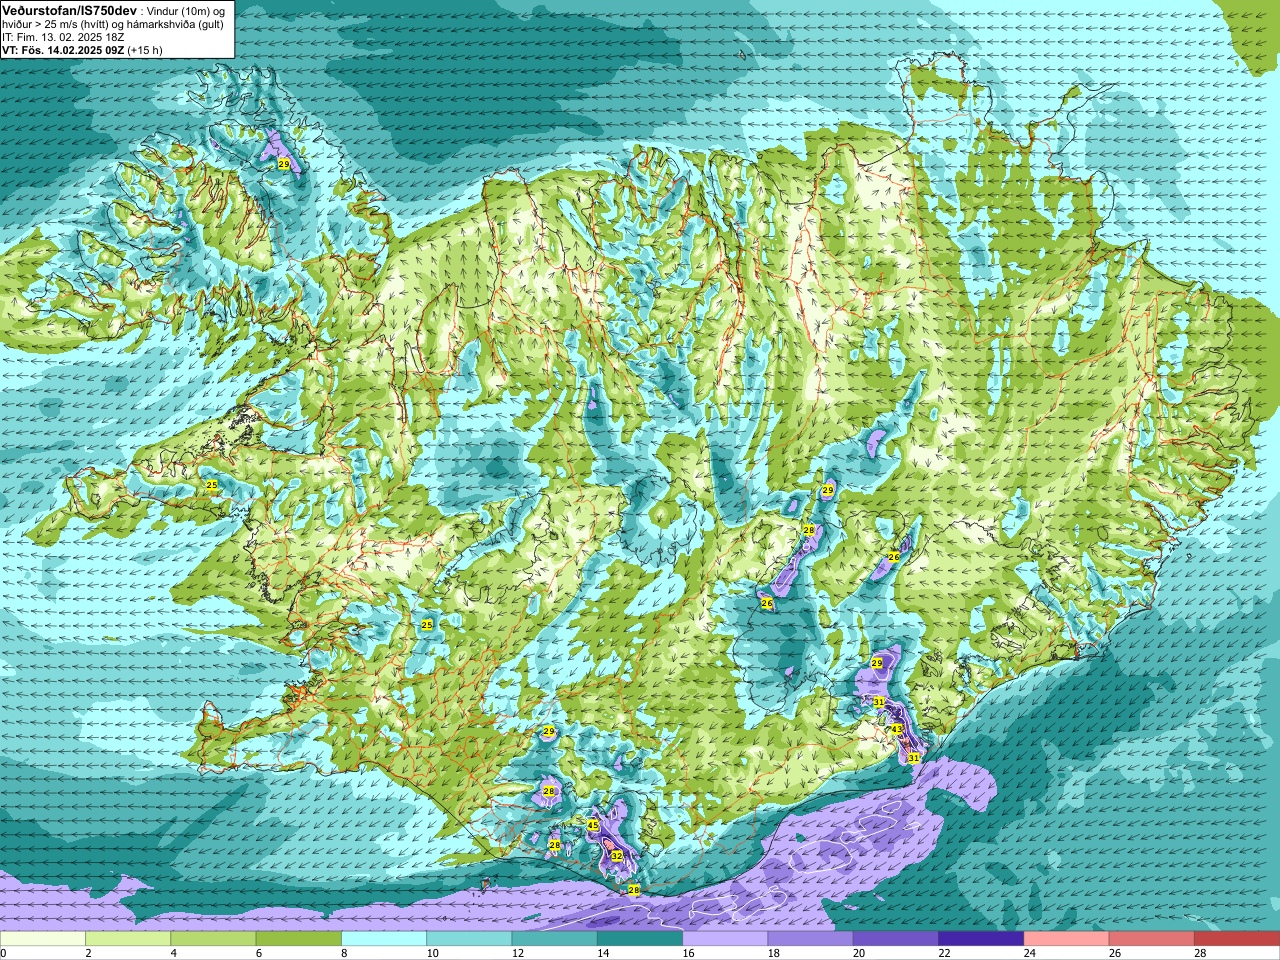
Task: Click the legend tick label '10'
Action: click(x=432, y=953)
